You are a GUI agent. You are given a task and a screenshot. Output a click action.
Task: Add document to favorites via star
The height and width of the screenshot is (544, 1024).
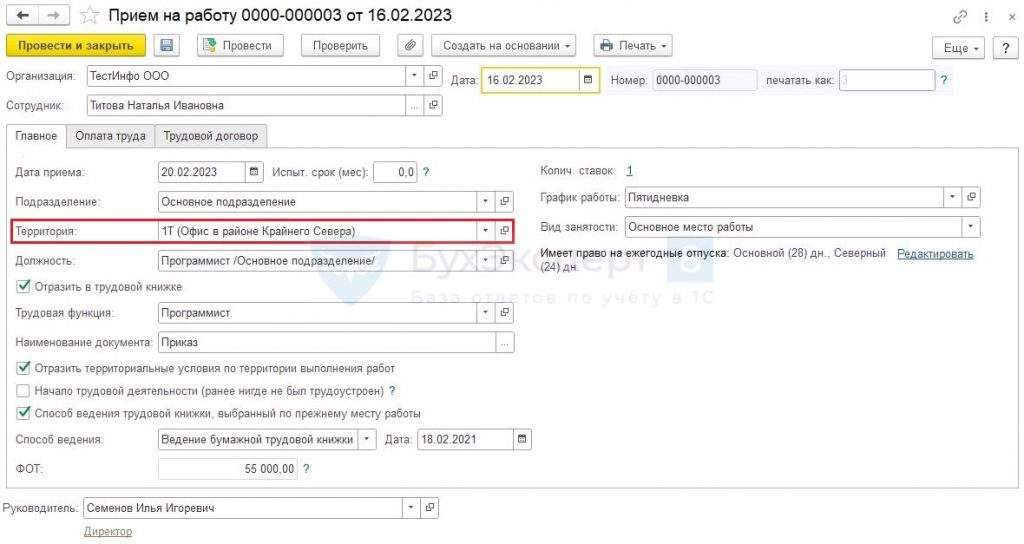tap(89, 16)
